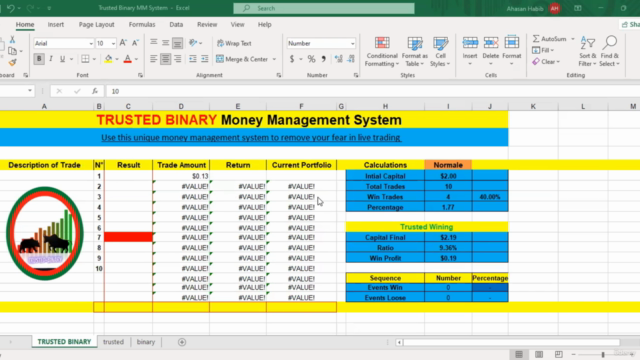
Task: Toggle Bold formatting
Action: pos(39,59)
